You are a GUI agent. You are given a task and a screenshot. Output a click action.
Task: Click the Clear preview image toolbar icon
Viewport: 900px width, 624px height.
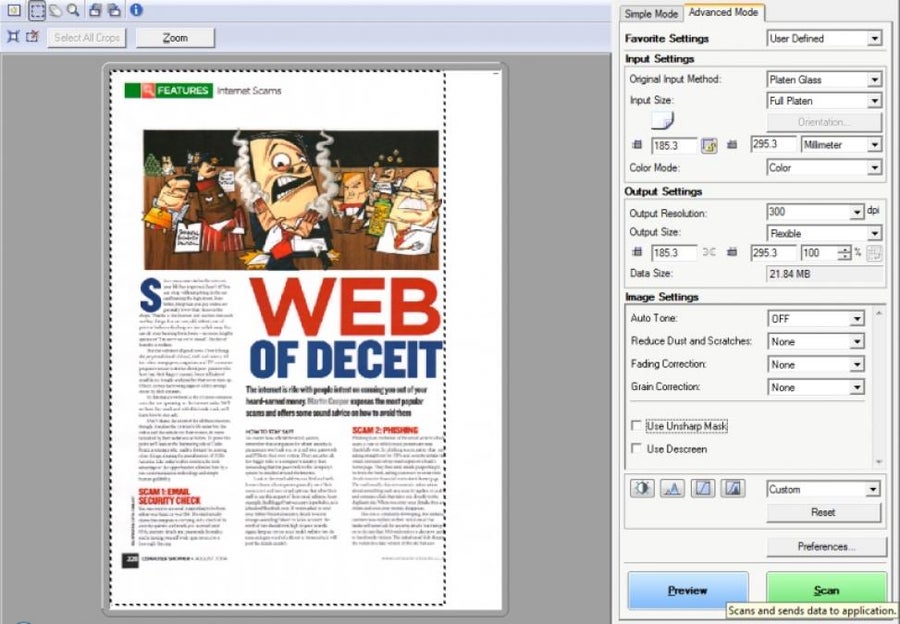tap(14, 10)
